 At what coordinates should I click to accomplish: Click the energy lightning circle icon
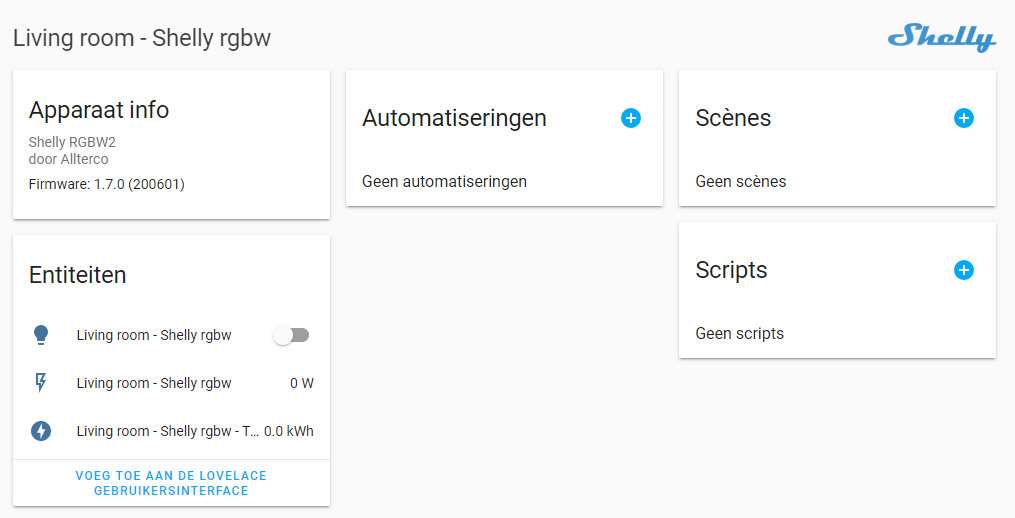[41, 431]
